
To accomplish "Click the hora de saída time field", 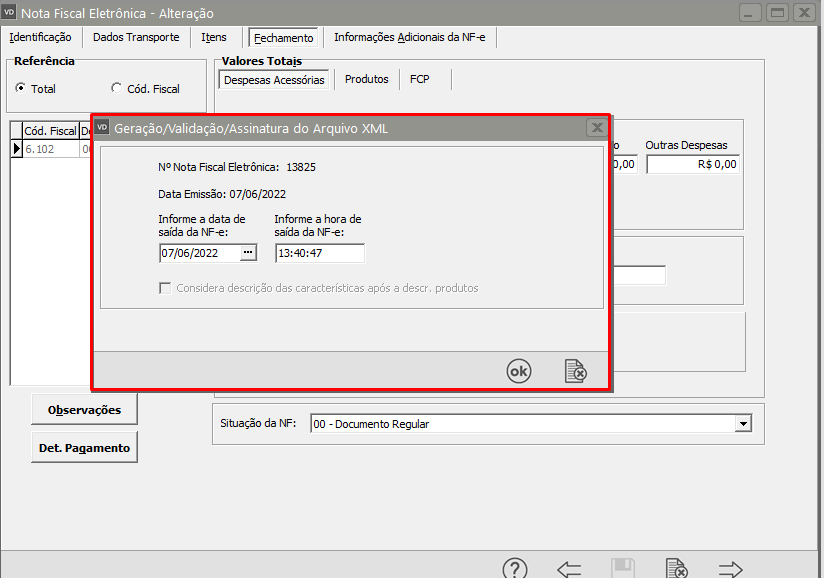I will 319,254.
